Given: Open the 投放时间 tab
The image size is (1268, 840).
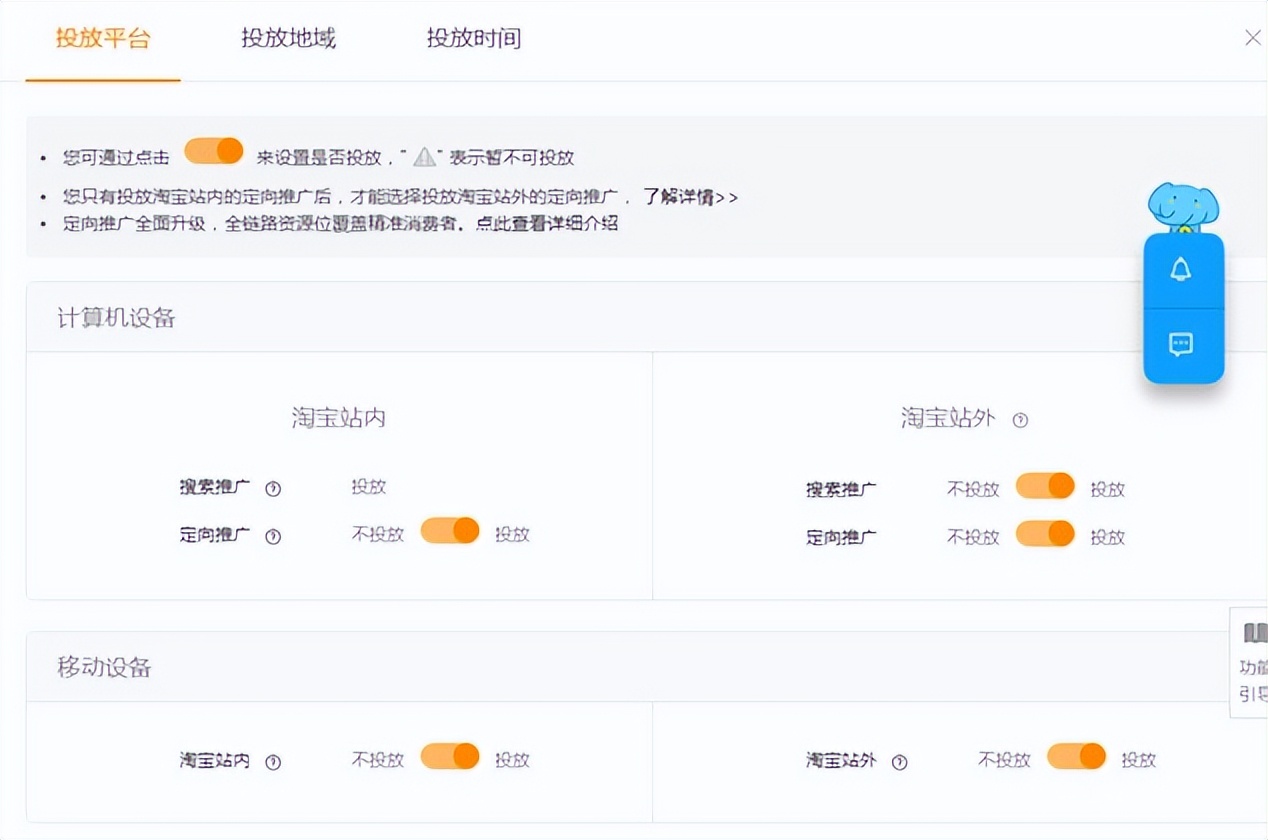Looking at the screenshot, I should pyautogui.click(x=473, y=38).
